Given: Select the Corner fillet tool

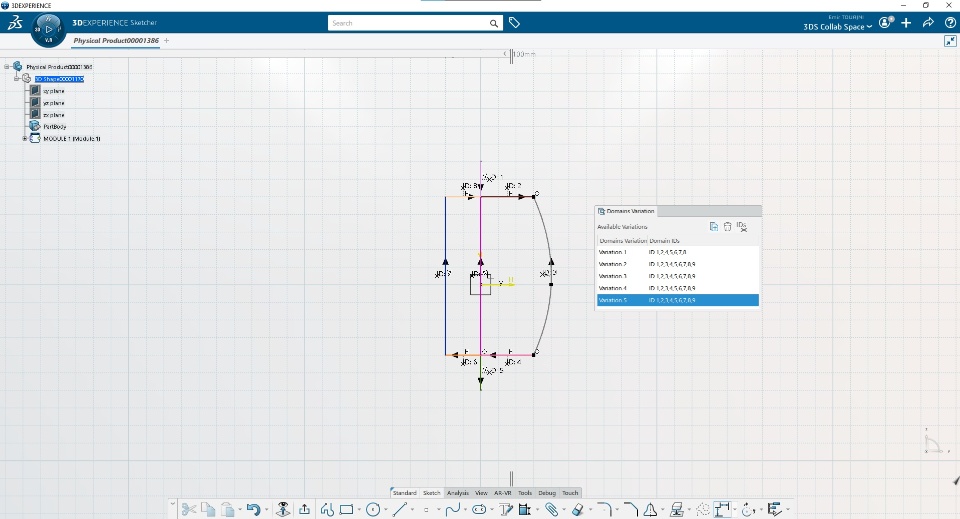Looking at the screenshot, I should point(604,509).
